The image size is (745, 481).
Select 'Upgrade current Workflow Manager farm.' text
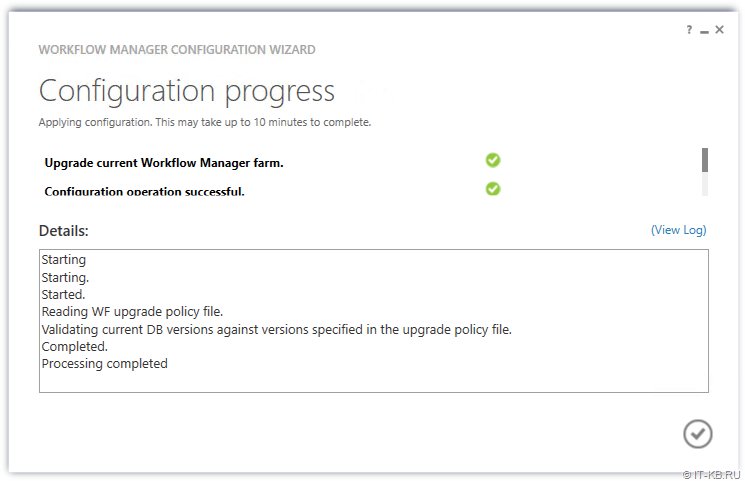pos(164,163)
